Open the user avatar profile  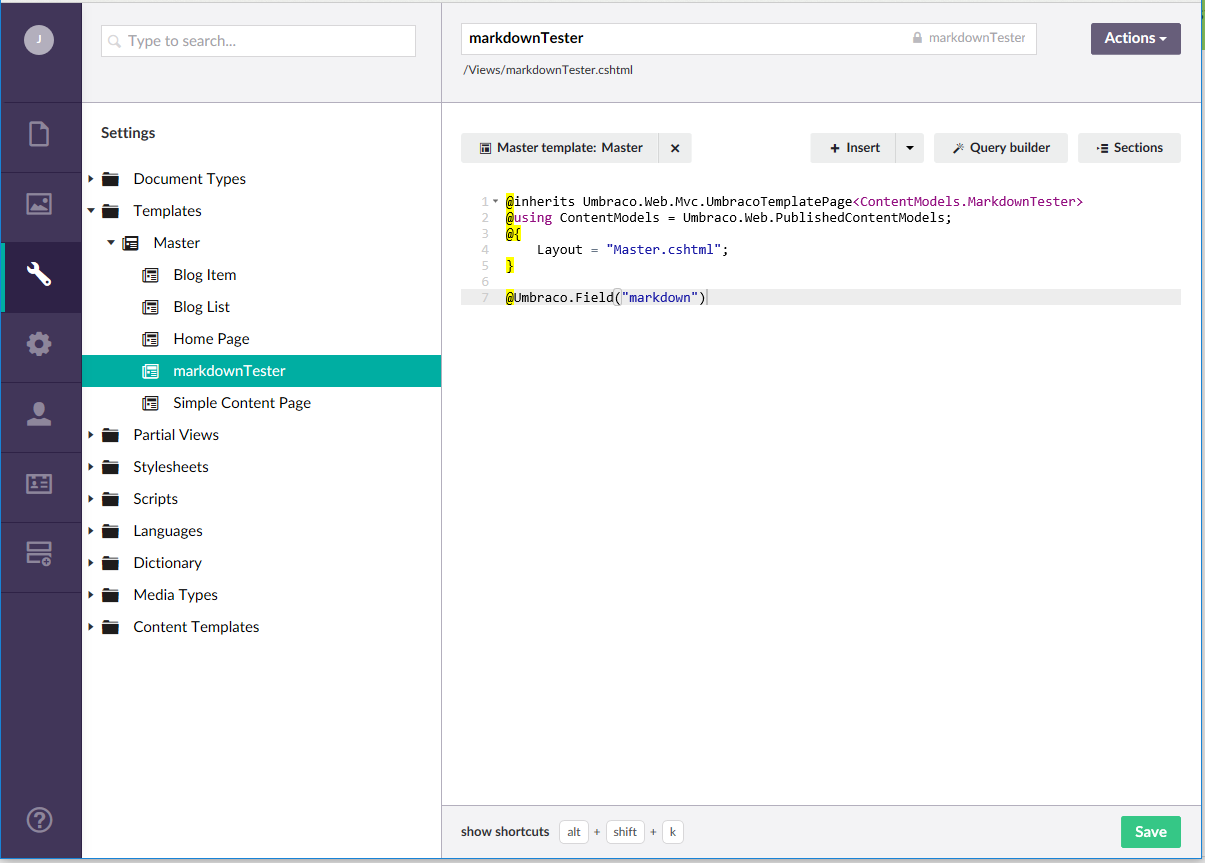click(x=39, y=40)
